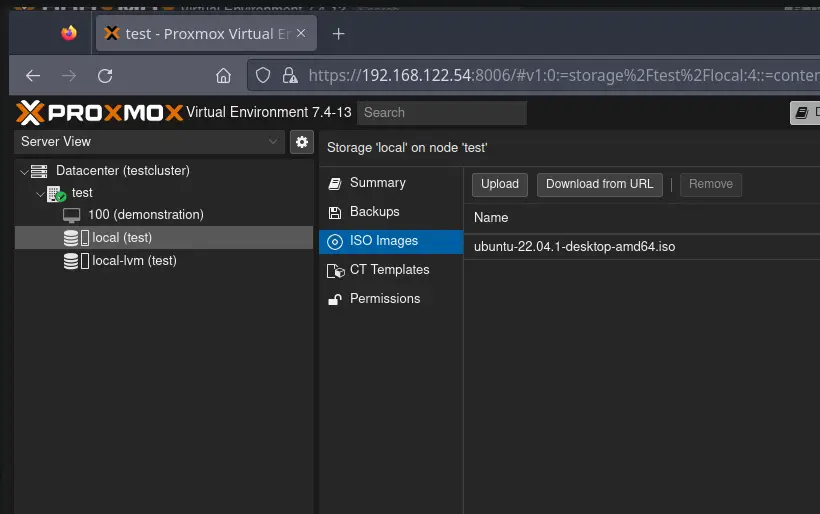Collapse the test node expander
Screen dimensions: 820x514
pos(40,193)
